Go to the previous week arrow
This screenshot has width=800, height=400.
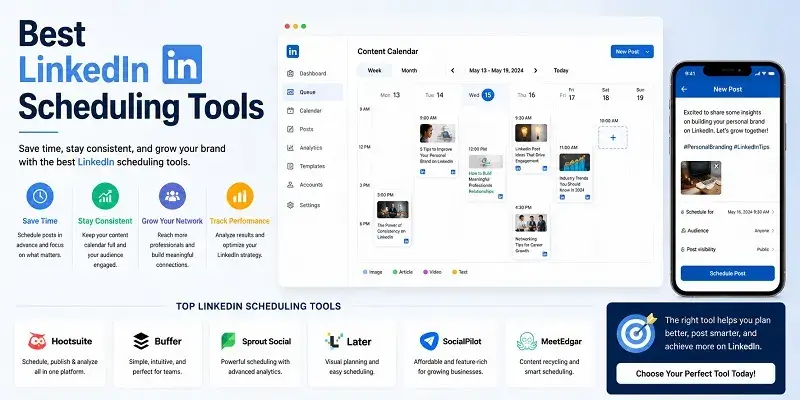point(453,70)
